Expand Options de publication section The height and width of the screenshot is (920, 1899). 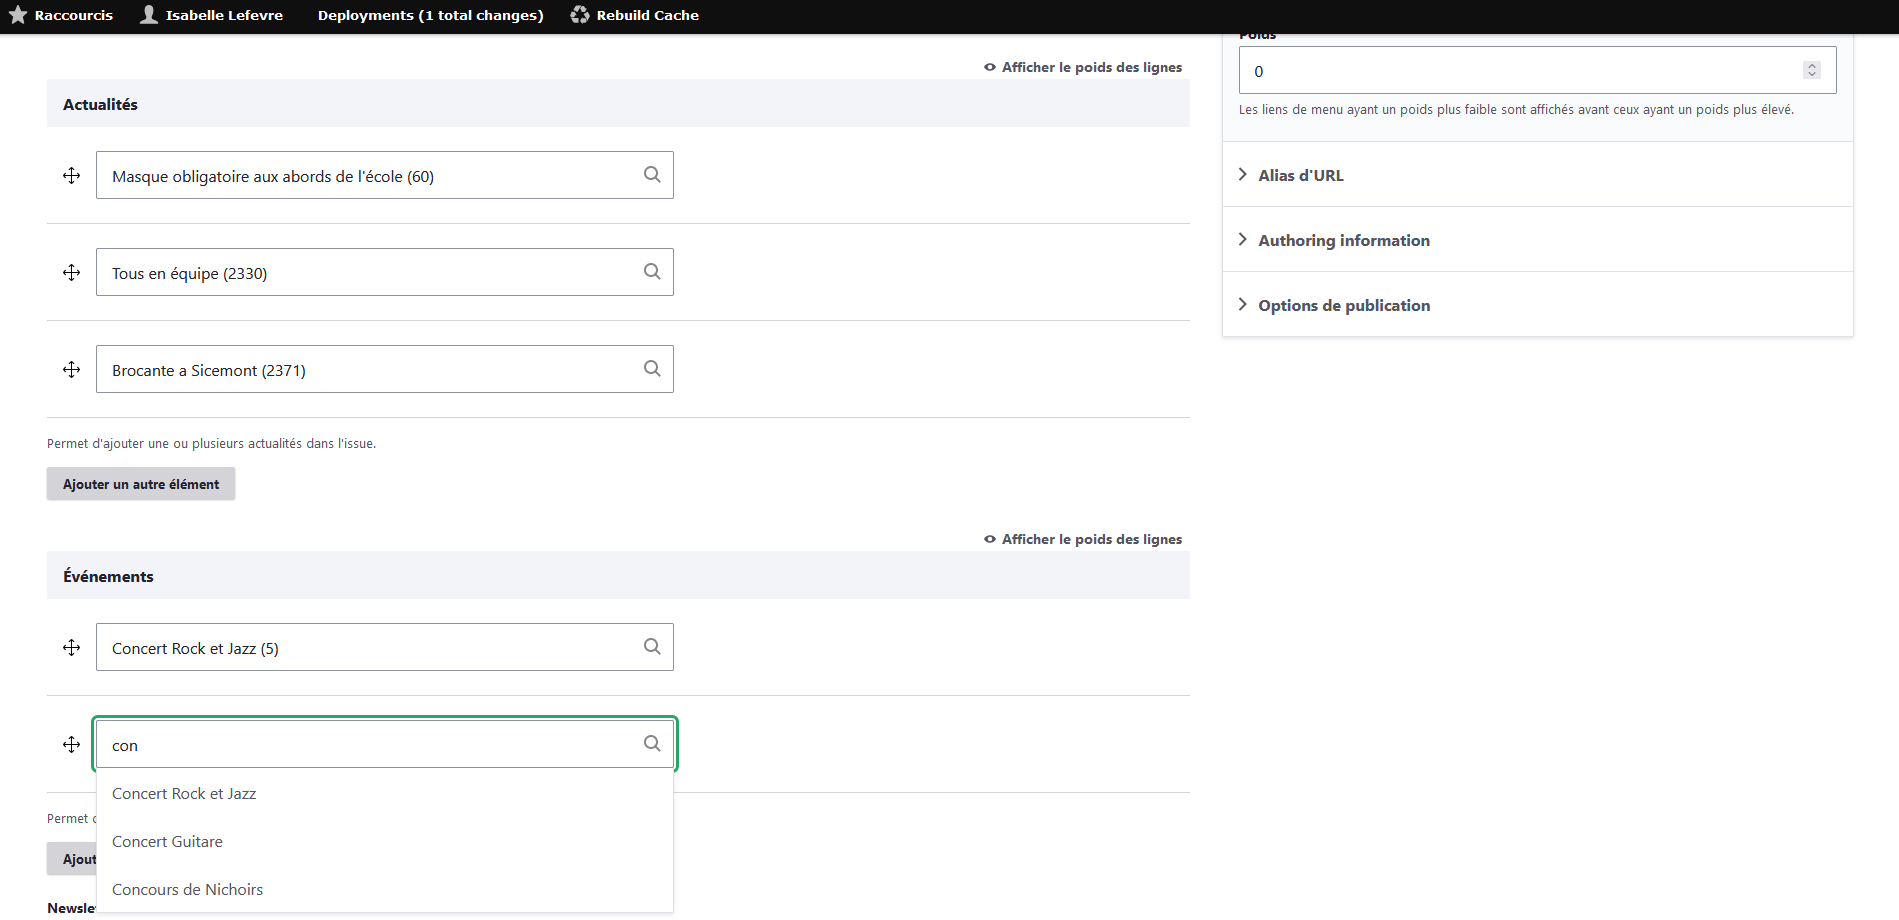[x=1343, y=305]
